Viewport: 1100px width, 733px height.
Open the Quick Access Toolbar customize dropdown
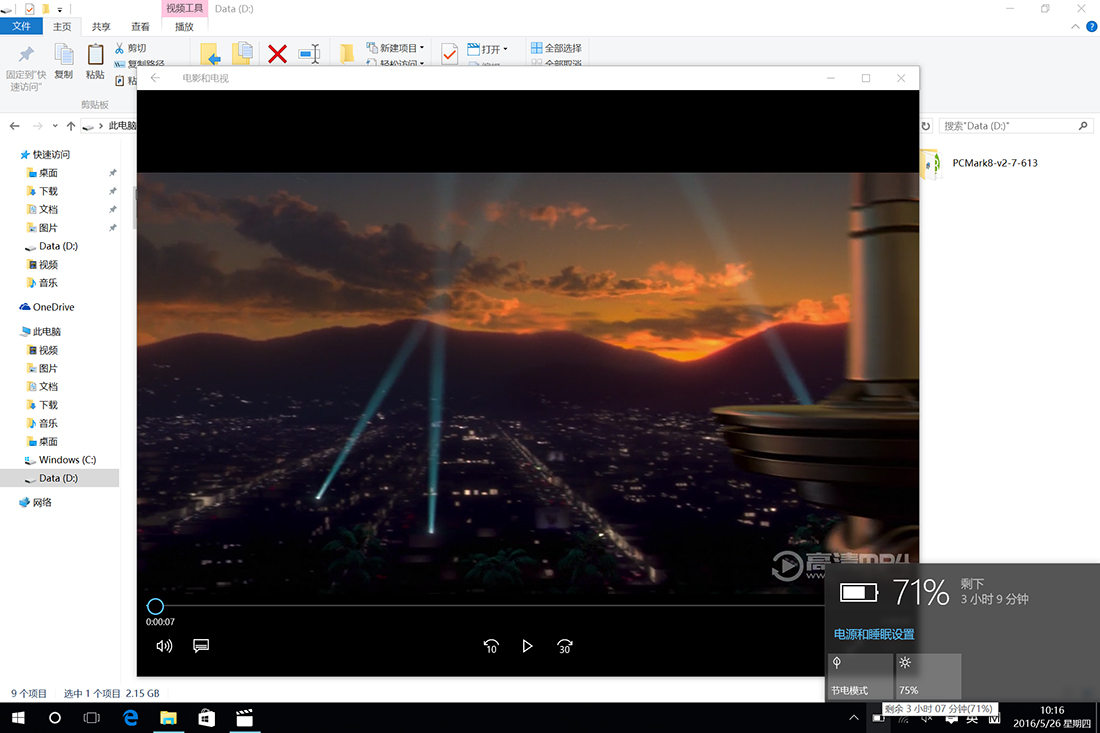pos(60,9)
